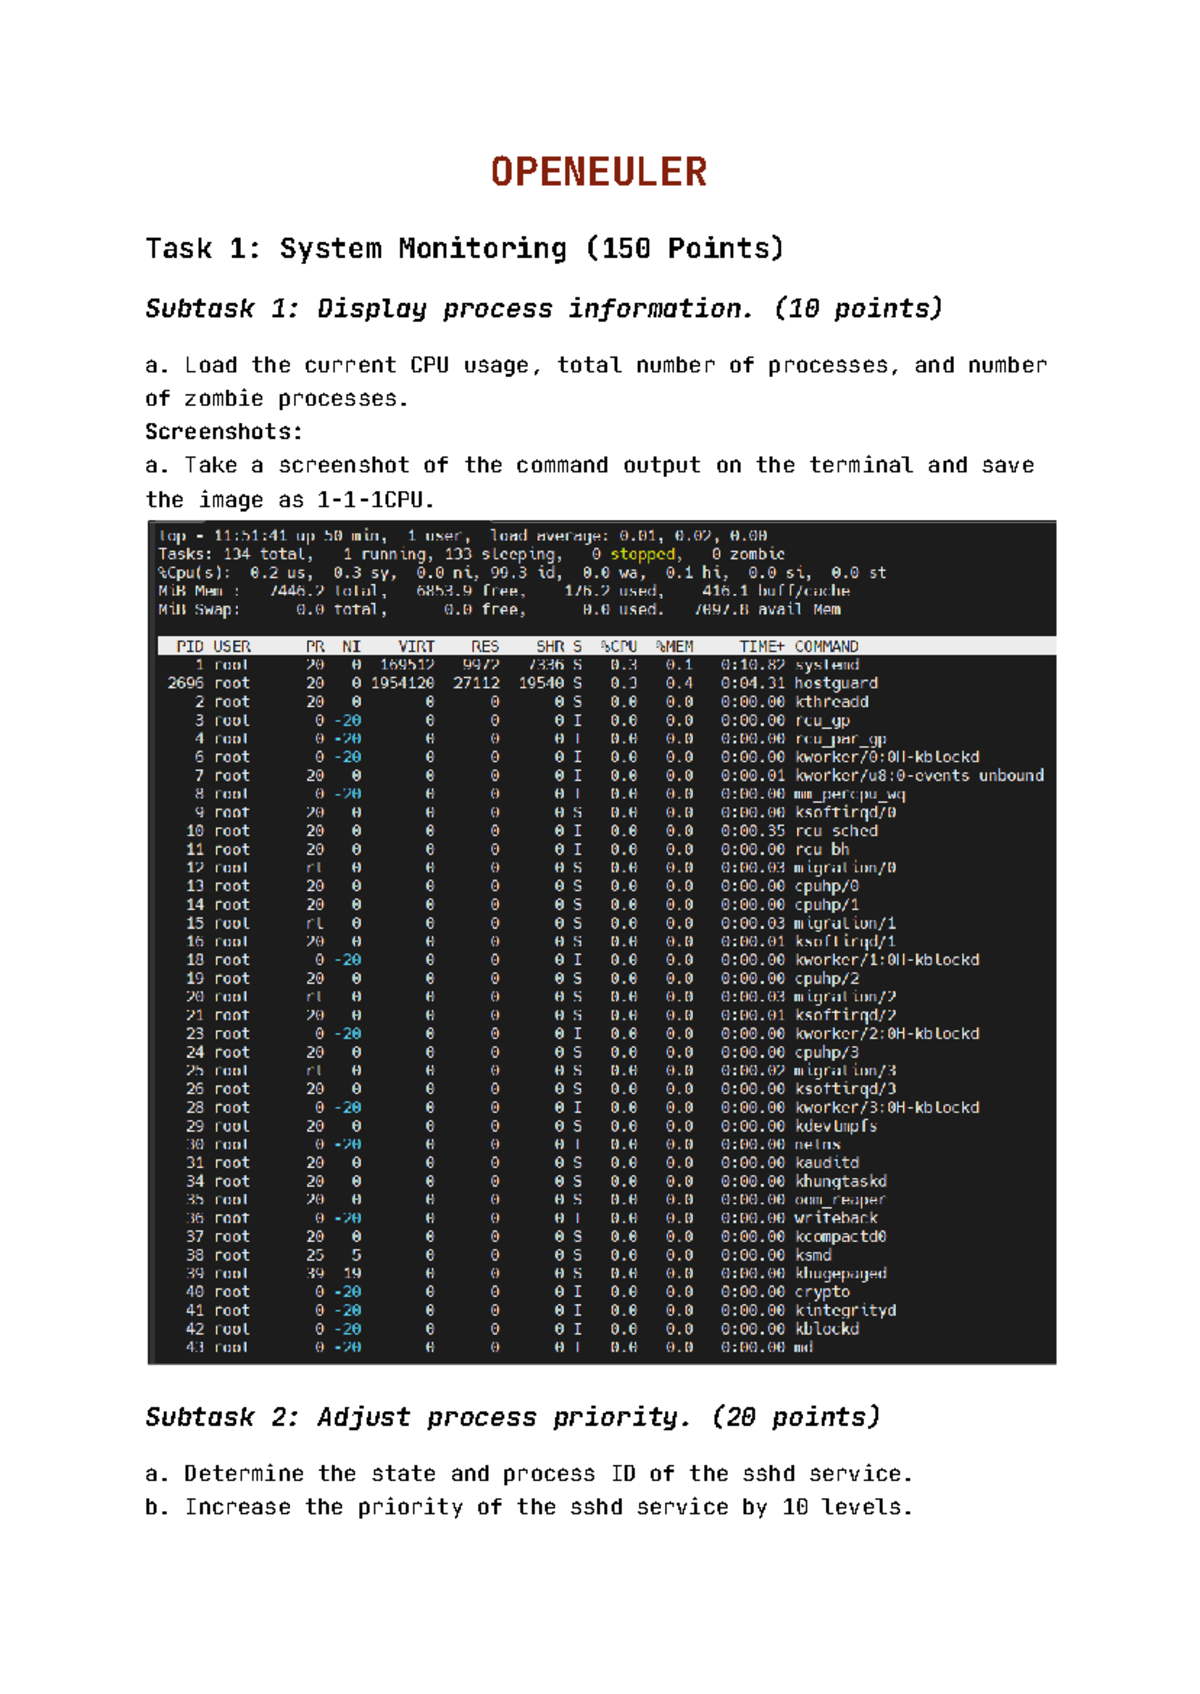Click the 'rcu bh' process name

coord(822,849)
